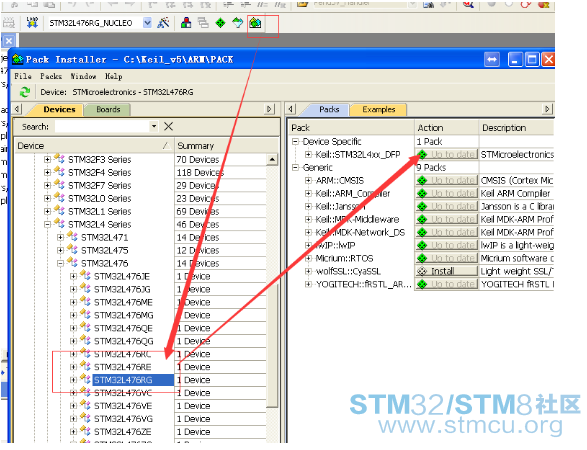This screenshot has width=587, height=450.
Task: Click the sort arrow in Device column header
Action: (x=167, y=146)
